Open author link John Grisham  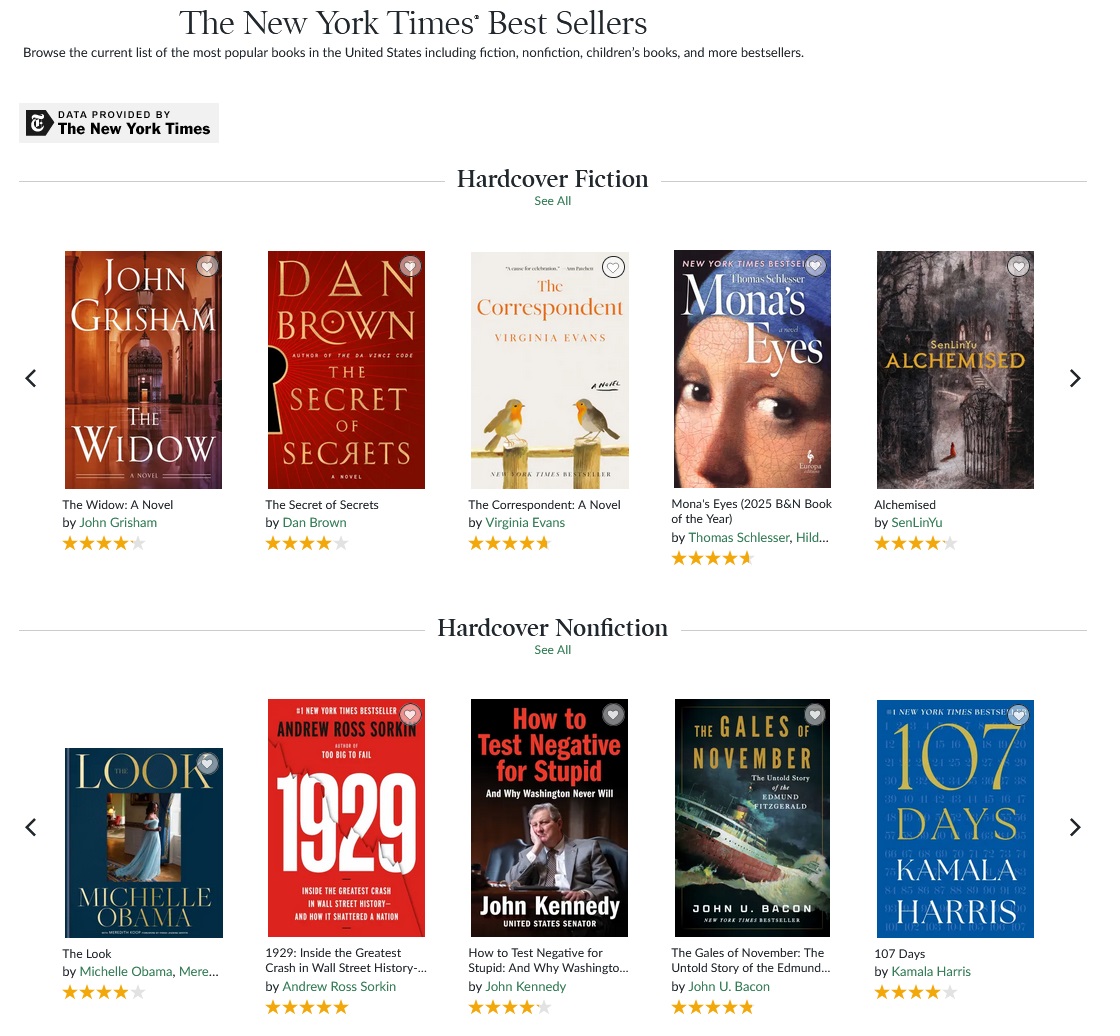118,523
